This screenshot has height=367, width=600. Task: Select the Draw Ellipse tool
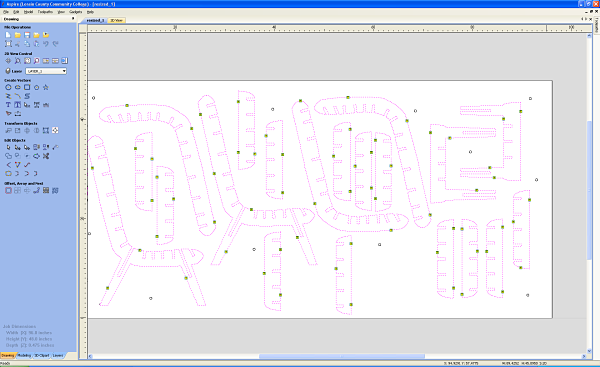click(18, 88)
